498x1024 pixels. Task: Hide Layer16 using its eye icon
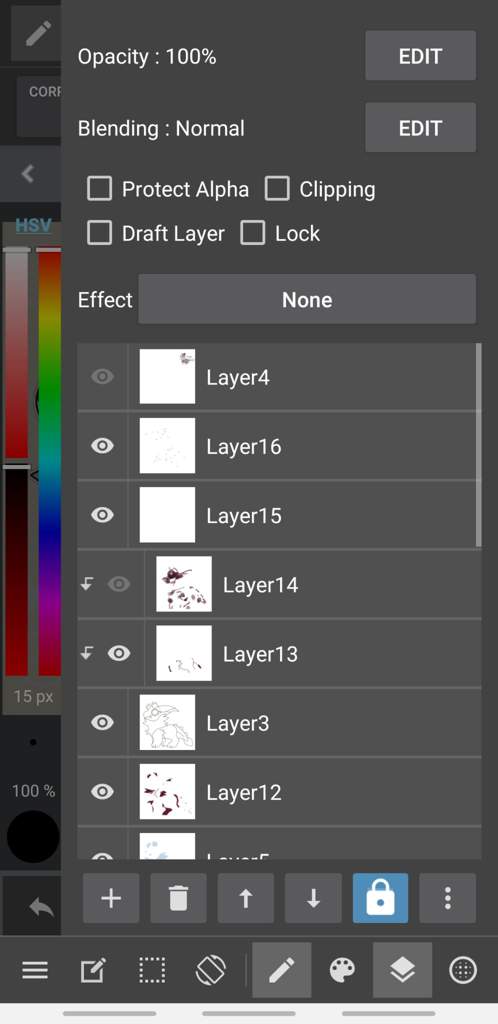point(102,446)
